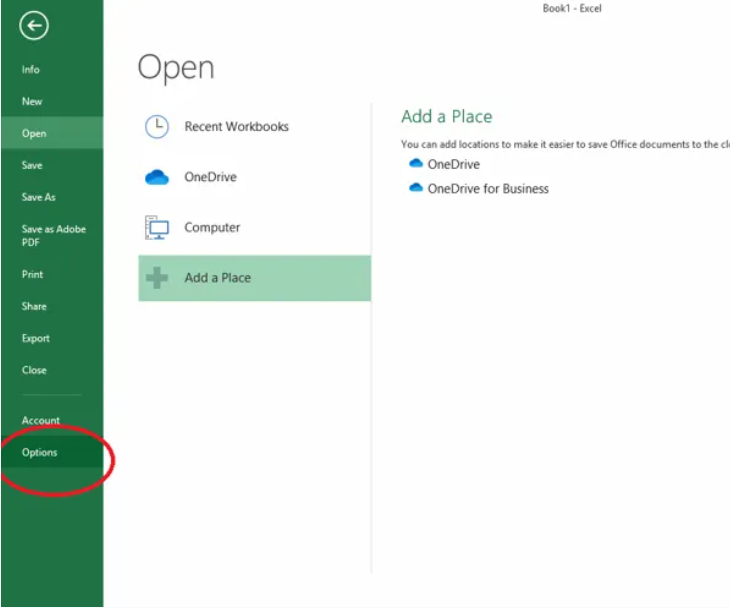Select Add a Place entry
The height and width of the screenshot is (608, 730).
254,278
